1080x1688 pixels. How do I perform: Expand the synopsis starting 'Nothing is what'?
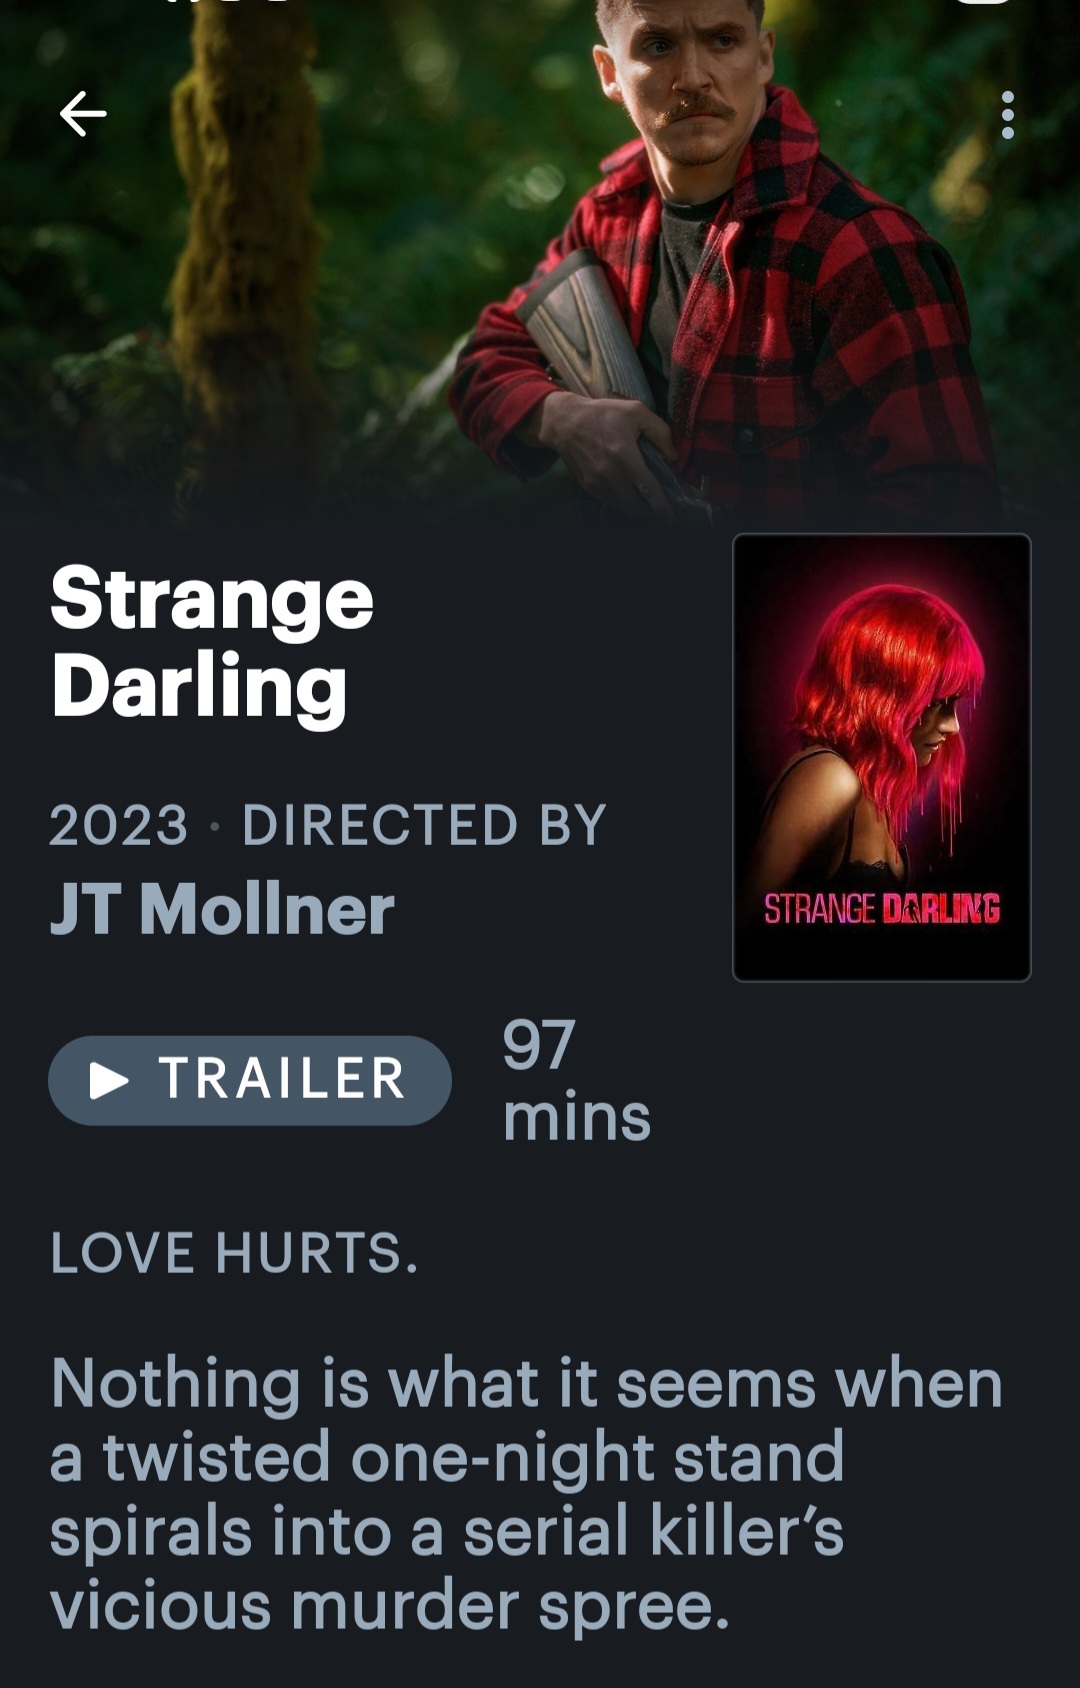[x=526, y=1494]
